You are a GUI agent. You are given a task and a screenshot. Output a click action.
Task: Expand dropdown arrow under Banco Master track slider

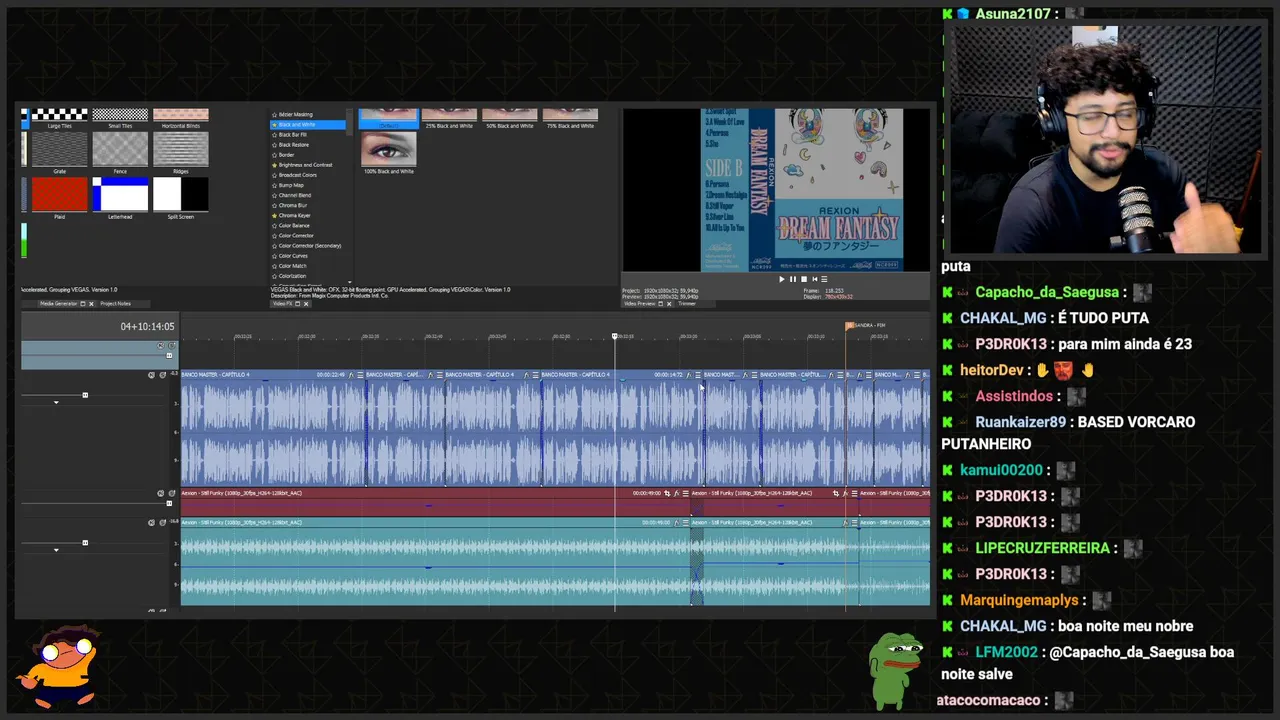coord(56,402)
